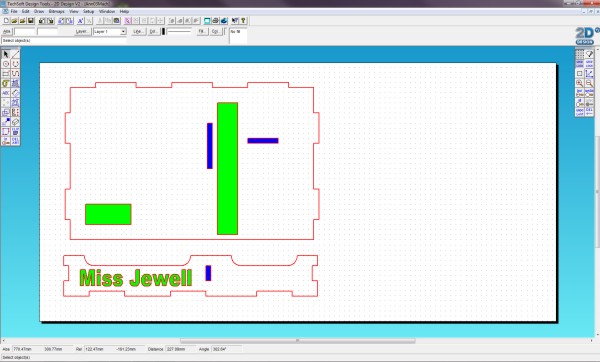Click the New drawing toolbar icon

pyautogui.click(x=6, y=21)
